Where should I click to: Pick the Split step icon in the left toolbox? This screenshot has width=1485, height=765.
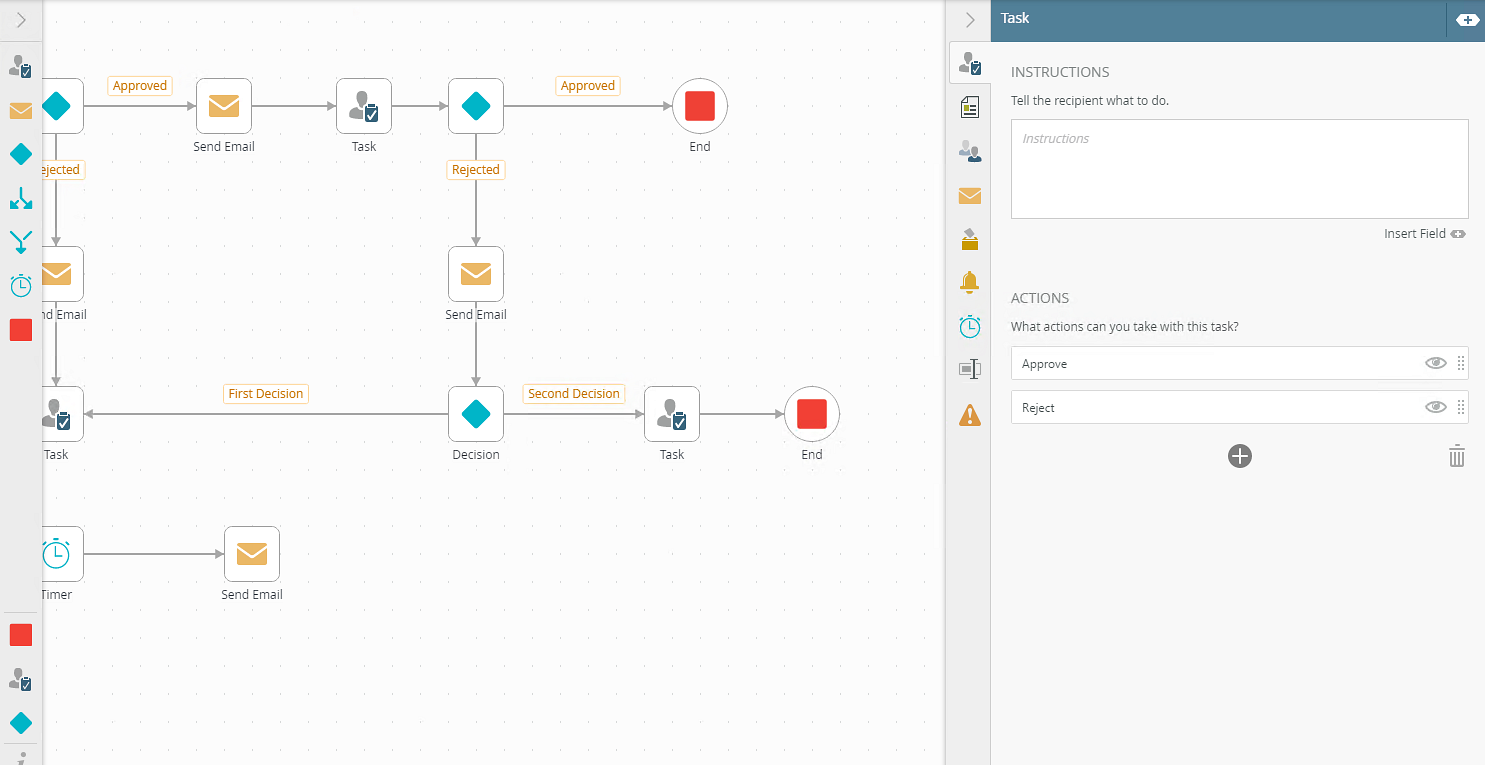pyautogui.click(x=21, y=198)
